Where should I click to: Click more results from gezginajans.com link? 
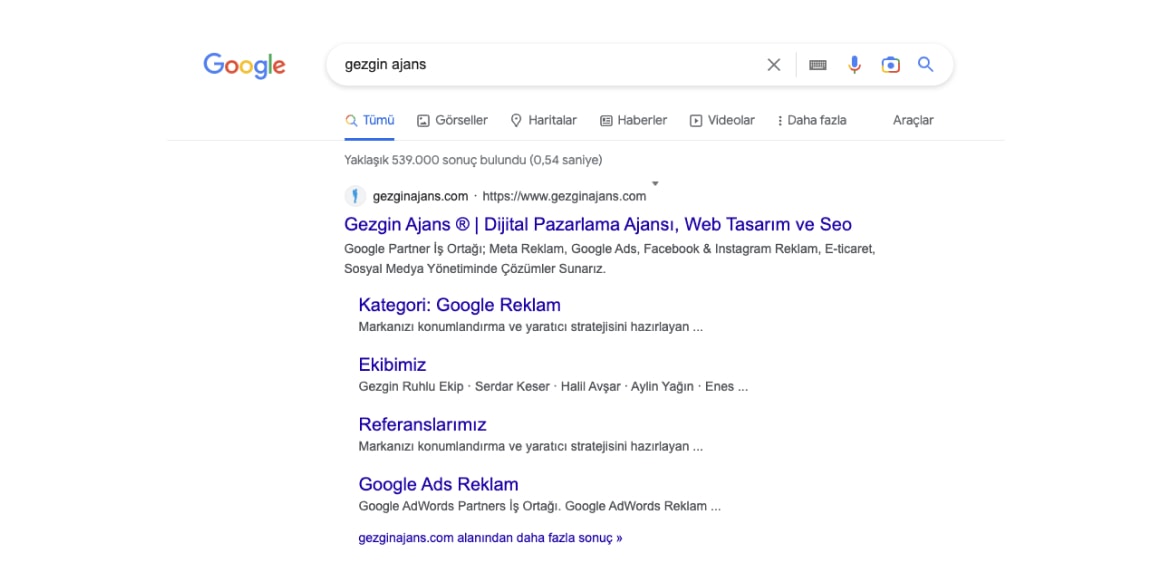click(x=490, y=537)
